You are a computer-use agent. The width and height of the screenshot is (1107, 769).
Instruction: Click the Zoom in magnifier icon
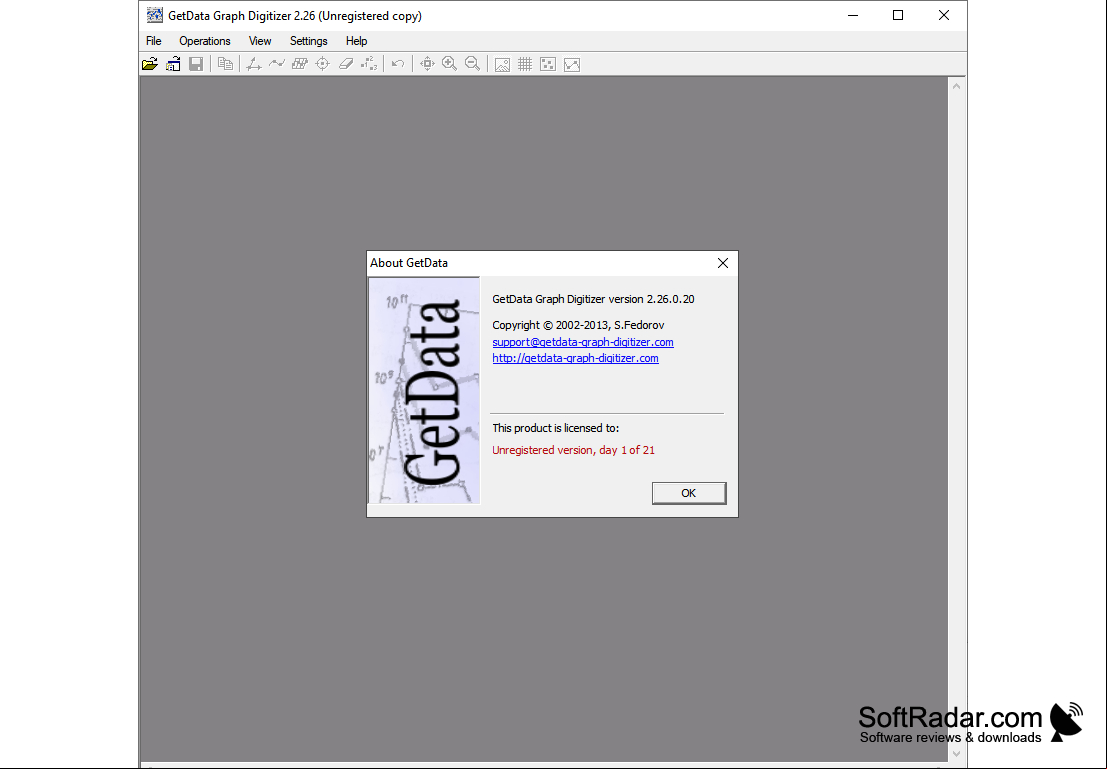tap(450, 64)
